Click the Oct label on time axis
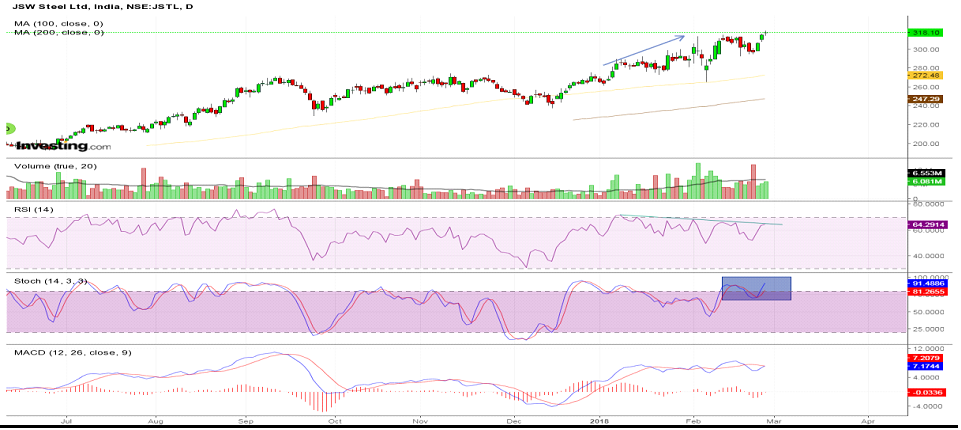The width and height of the screenshot is (961, 430). point(334,421)
